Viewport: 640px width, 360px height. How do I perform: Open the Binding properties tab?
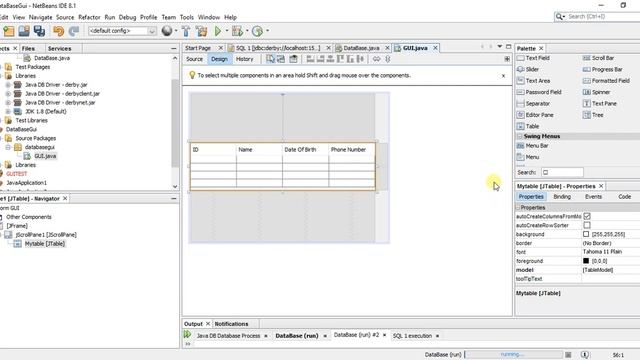(562, 197)
